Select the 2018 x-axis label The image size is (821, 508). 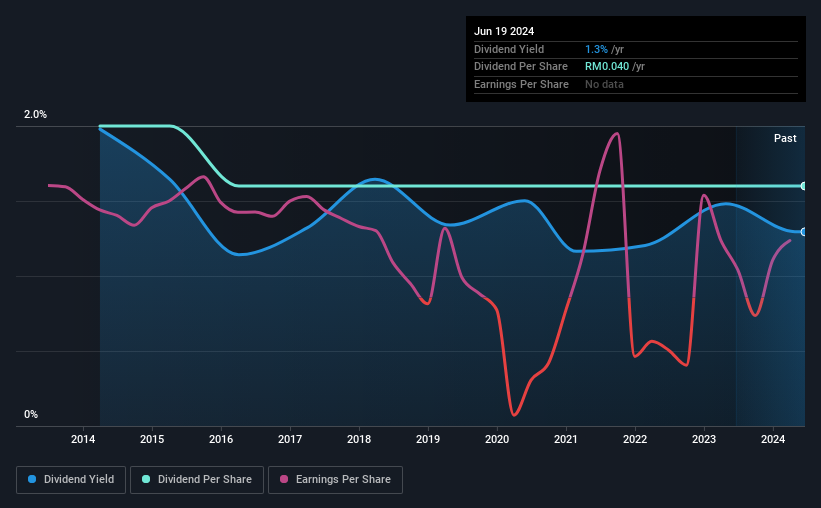pyautogui.click(x=359, y=439)
